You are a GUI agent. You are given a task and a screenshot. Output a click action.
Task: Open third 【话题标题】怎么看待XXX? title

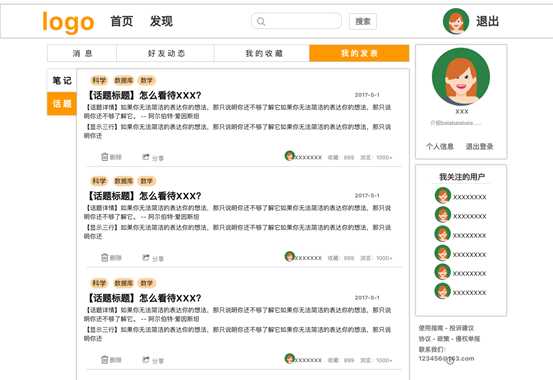(x=144, y=298)
